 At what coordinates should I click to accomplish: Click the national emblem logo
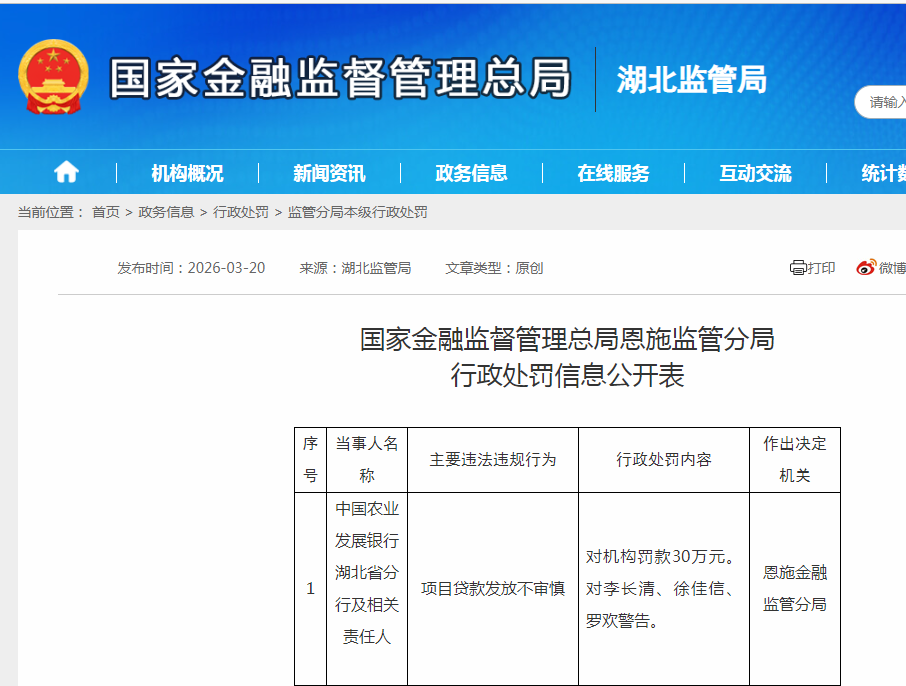[x=51, y=75]
